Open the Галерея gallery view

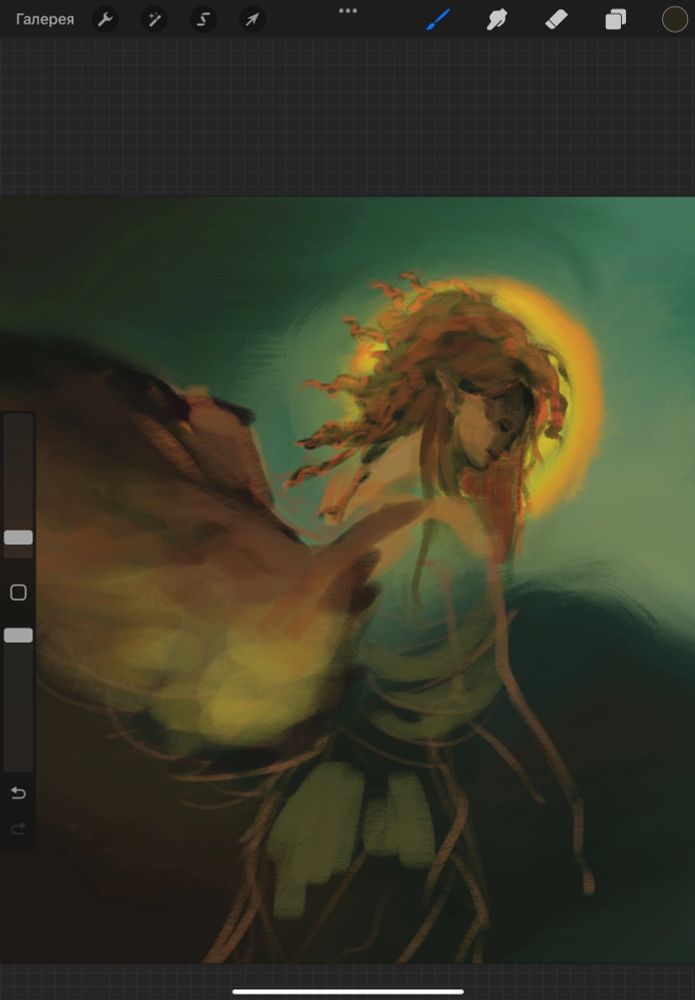pos(45,20)
